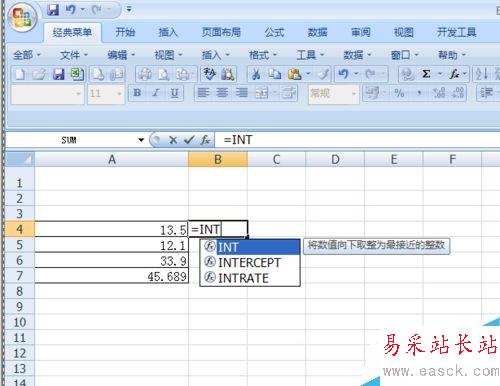Screen dimensions: 500x386
Task: Click the Sort ascending icon
Action: point(482,74)
